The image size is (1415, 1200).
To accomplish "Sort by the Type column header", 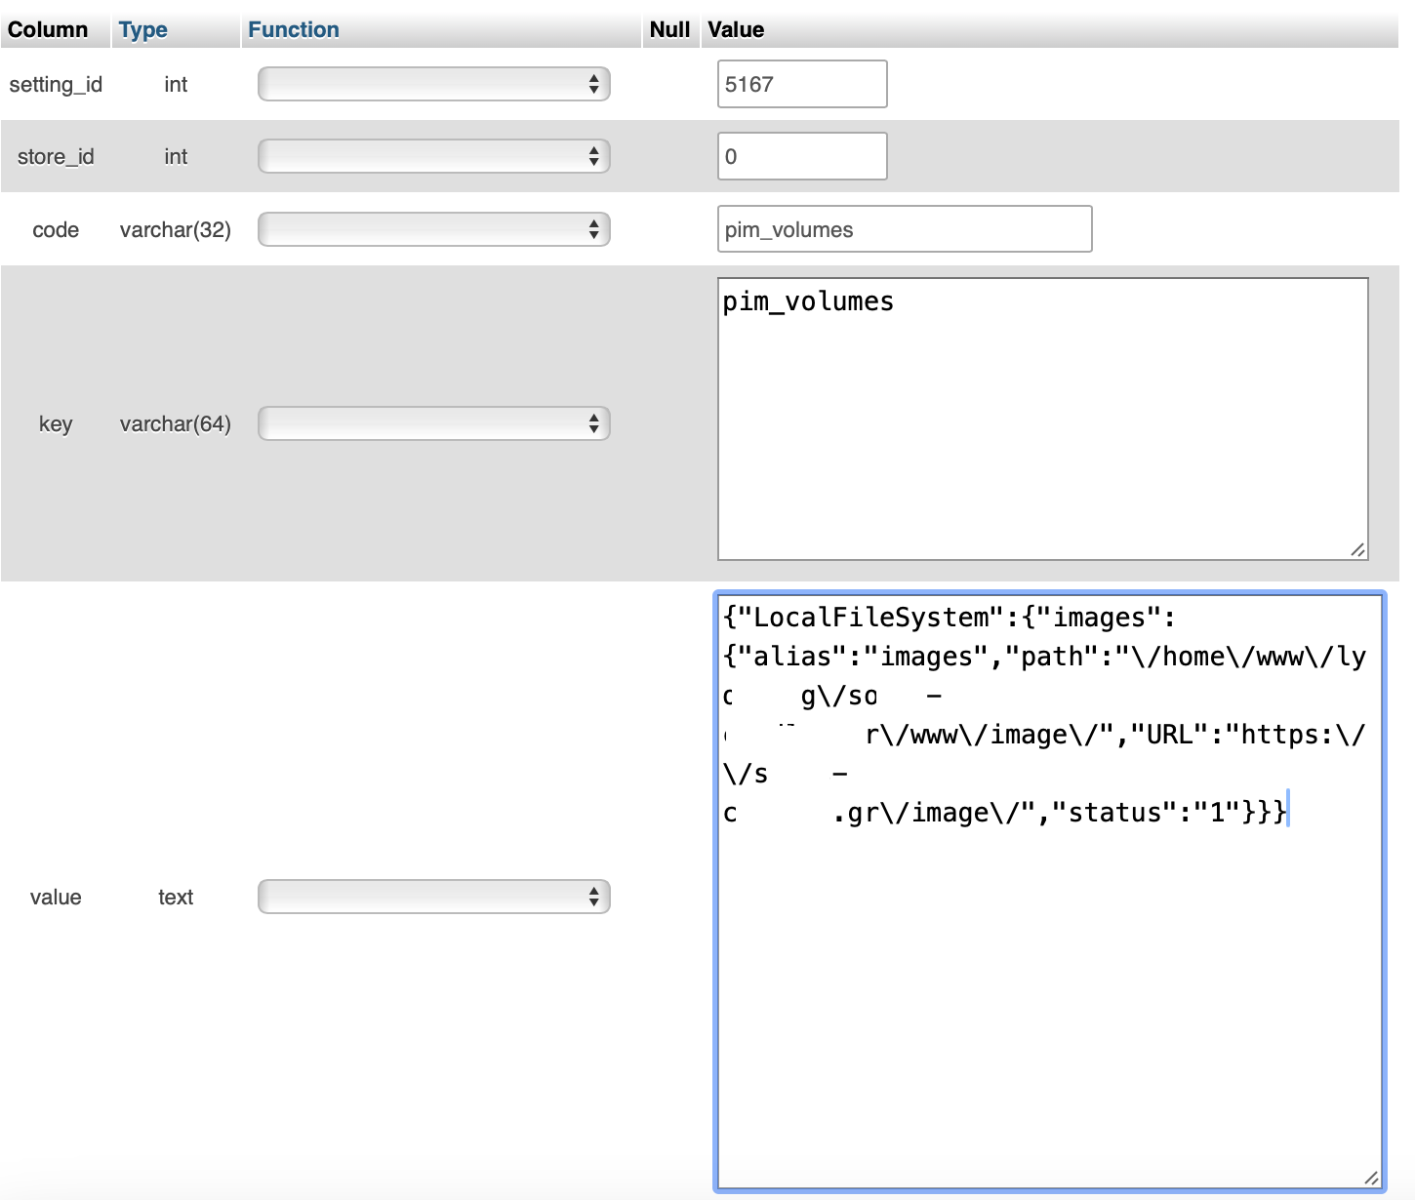I will click(x=143, y=30).
